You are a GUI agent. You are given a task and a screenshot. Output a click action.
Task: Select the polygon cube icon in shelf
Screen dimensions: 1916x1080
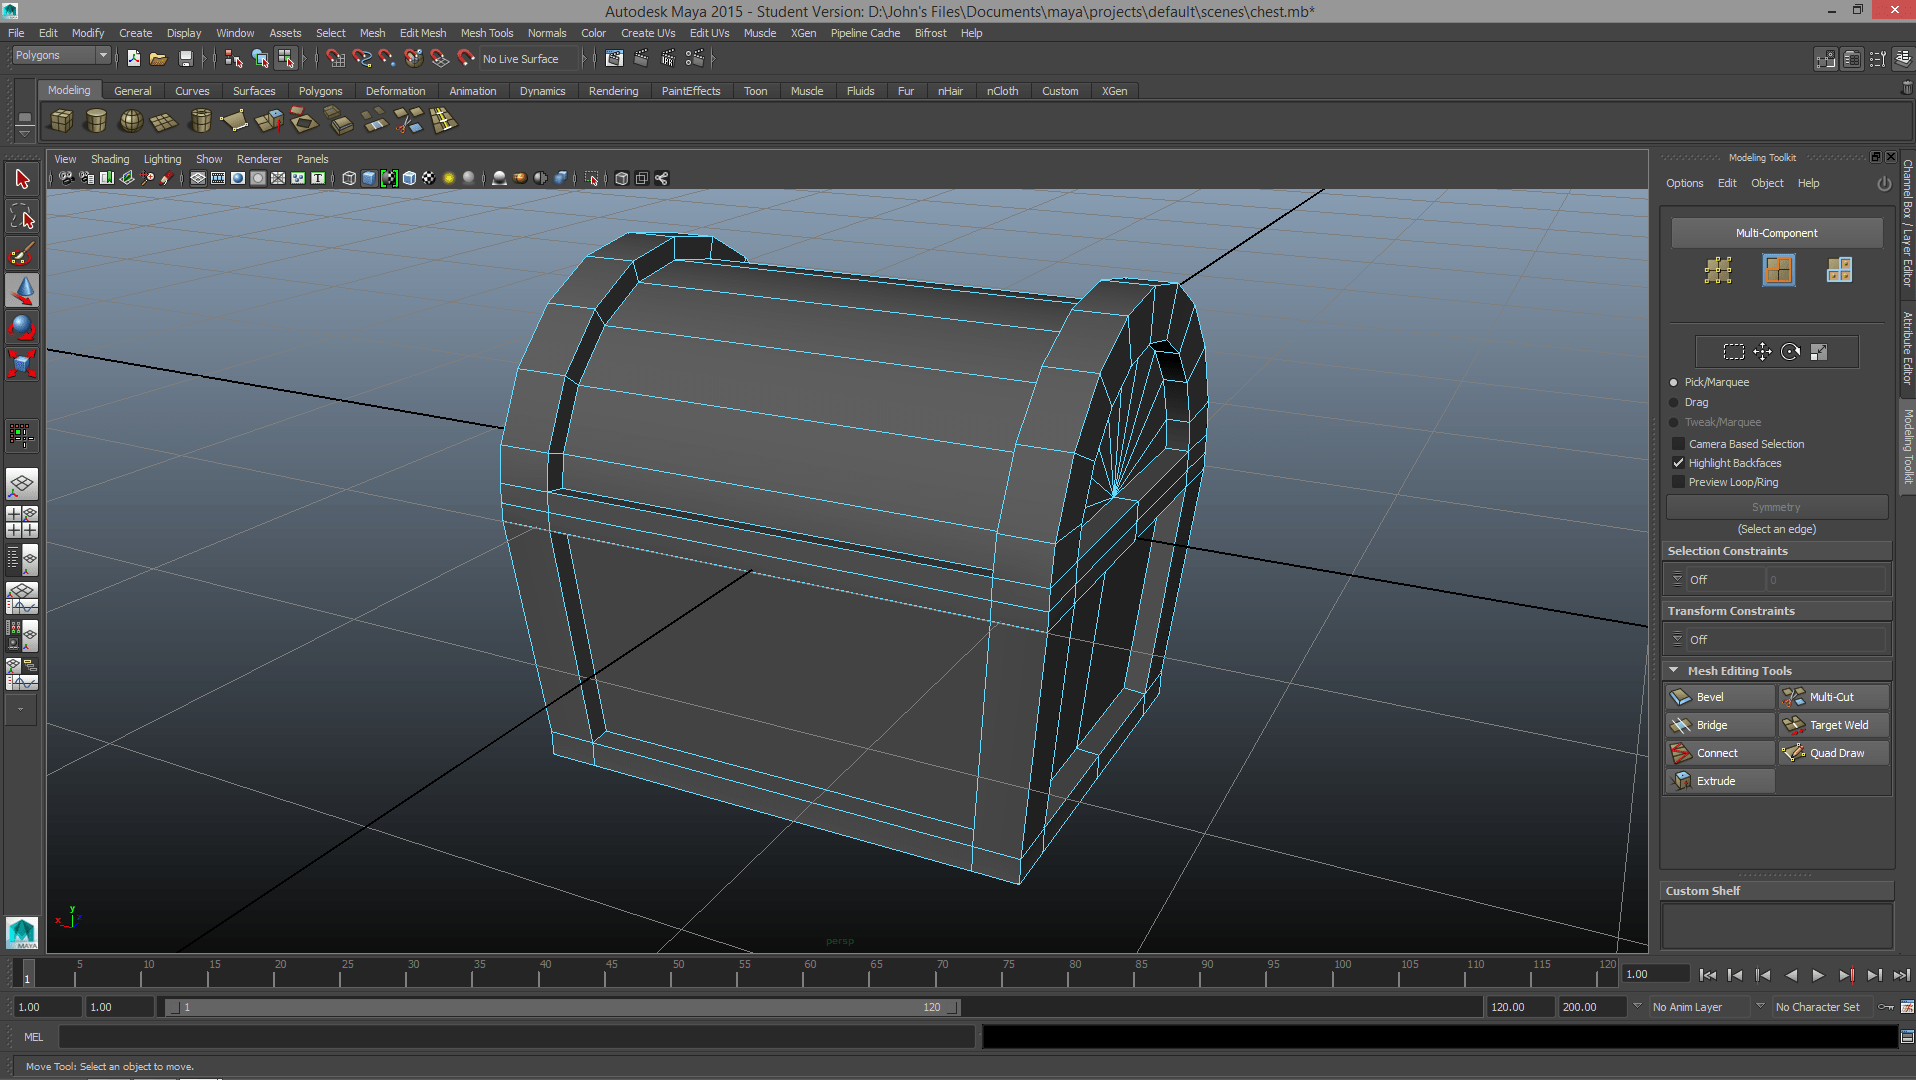[62, 122]
